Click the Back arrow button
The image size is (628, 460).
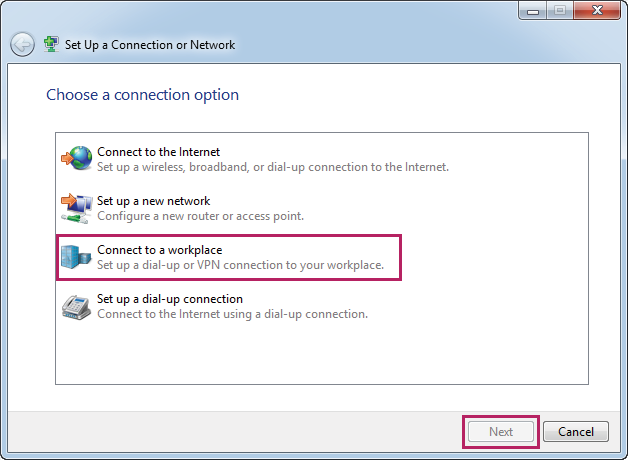coord(22,45)
